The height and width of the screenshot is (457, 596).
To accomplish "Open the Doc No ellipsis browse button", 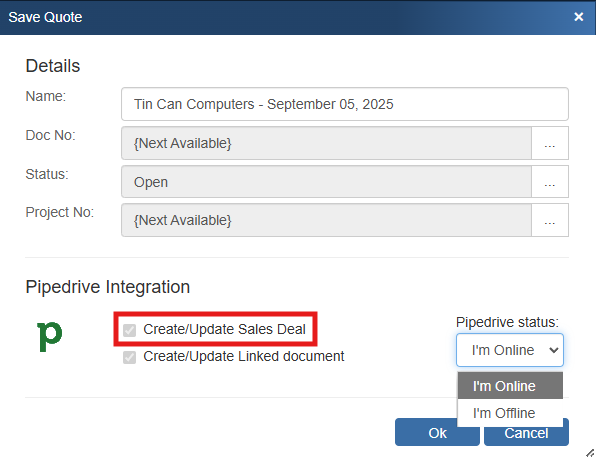I will (550, 143).
